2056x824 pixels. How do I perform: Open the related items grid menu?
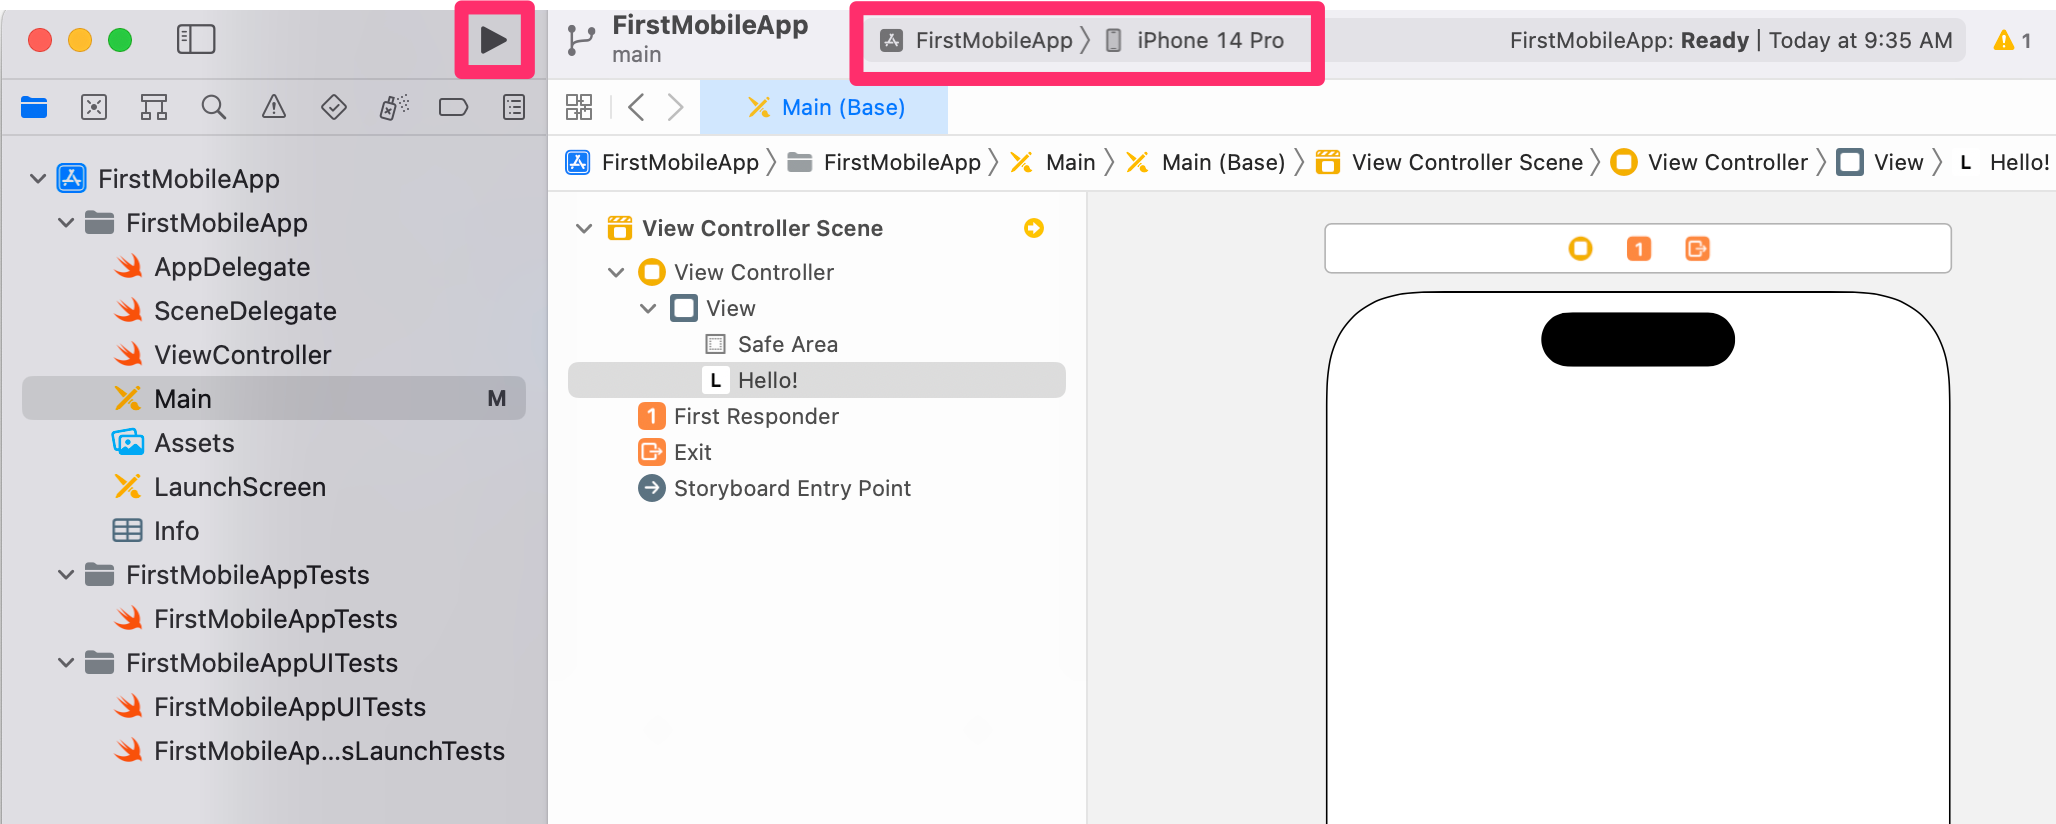(579, 107)
